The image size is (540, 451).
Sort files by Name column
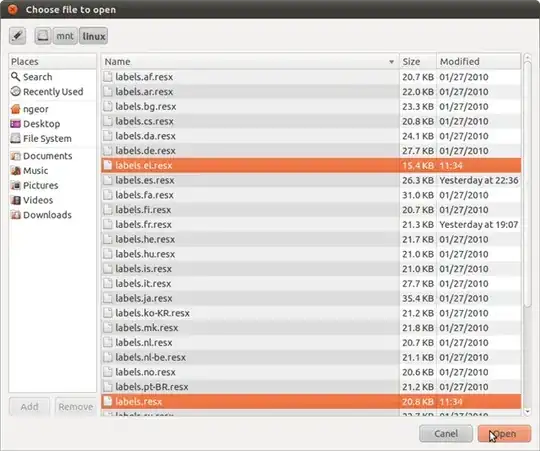(x=250, y=62)
